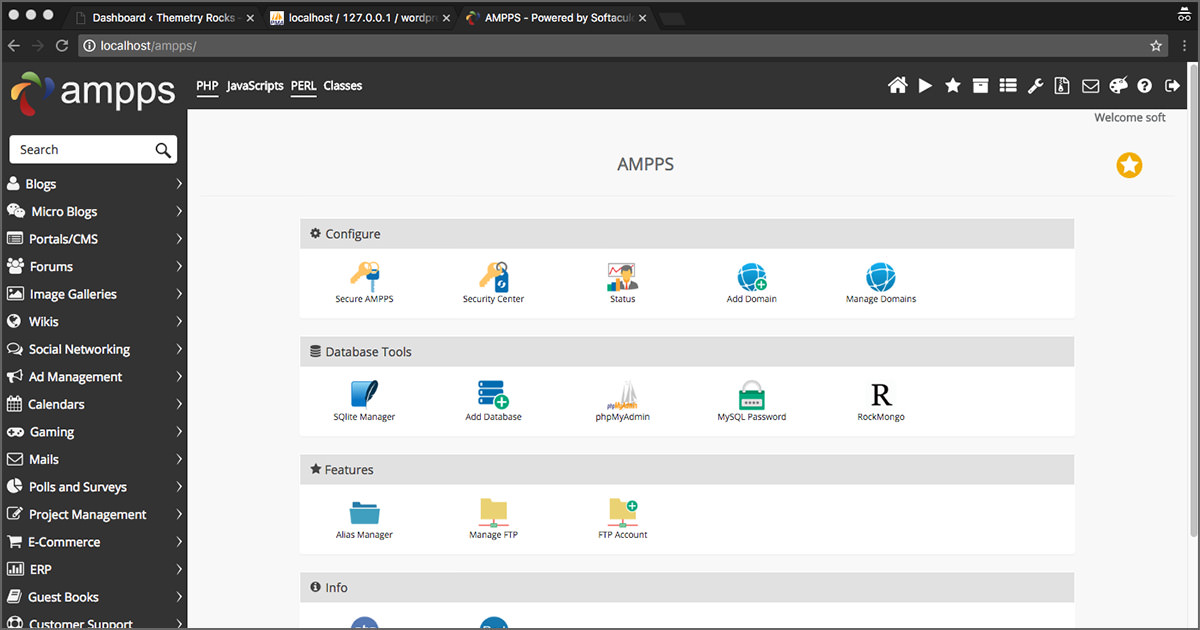Select the wrench settings icon in top toolbar
Screen dimensions: 1200x630
tap(1035, 86)
